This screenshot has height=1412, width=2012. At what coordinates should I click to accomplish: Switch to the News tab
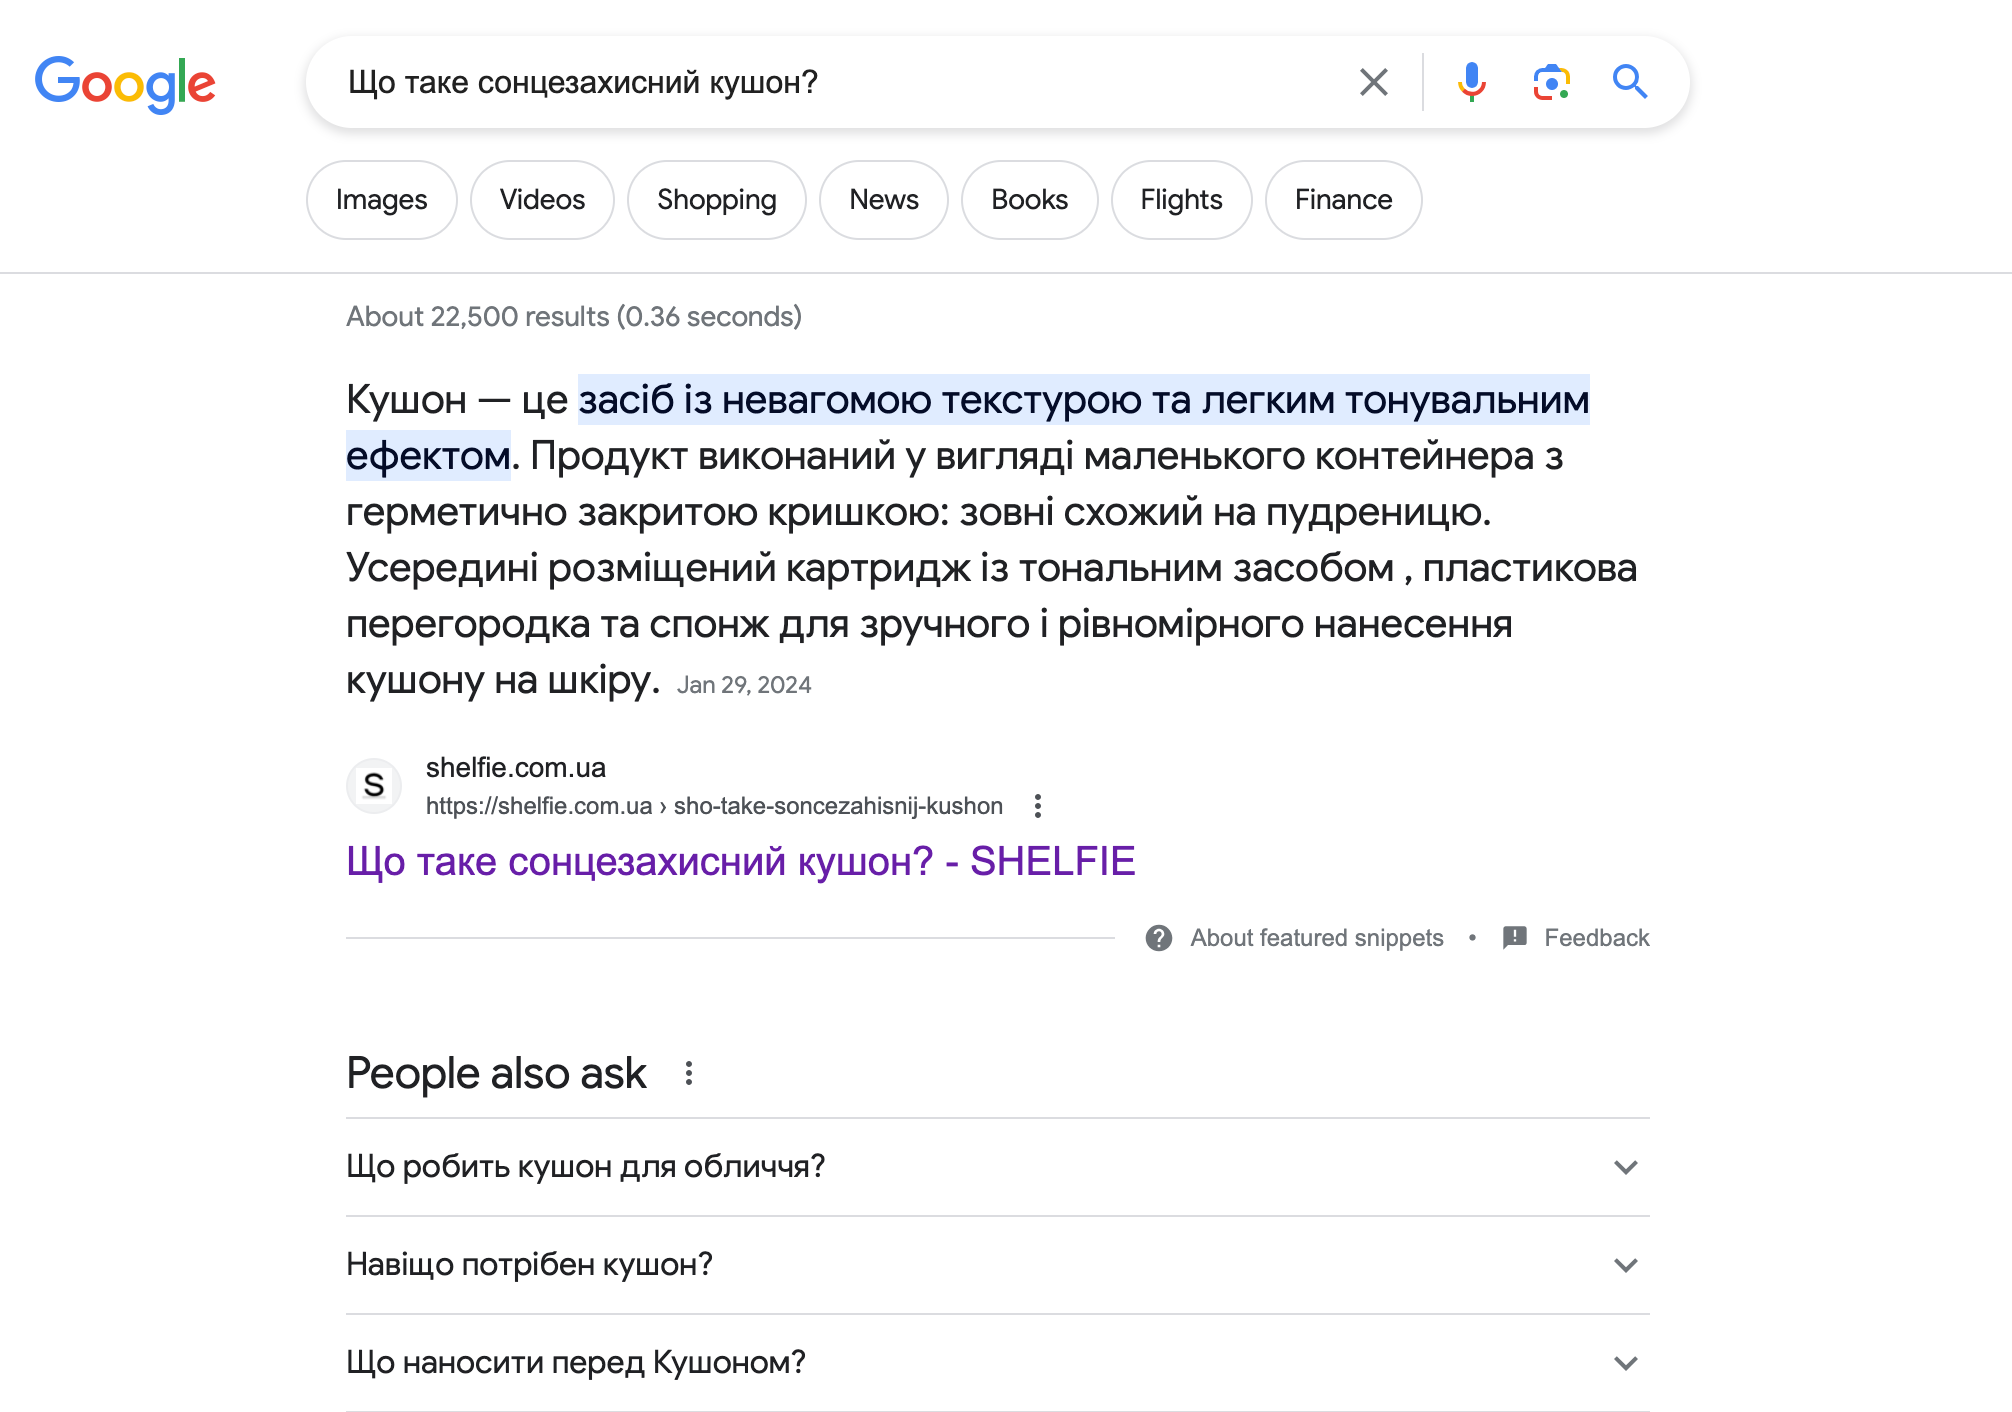(x=883, y=199)
